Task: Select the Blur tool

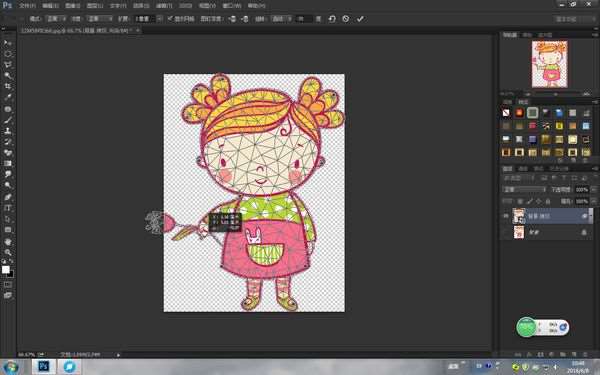Action: (8, 174)
